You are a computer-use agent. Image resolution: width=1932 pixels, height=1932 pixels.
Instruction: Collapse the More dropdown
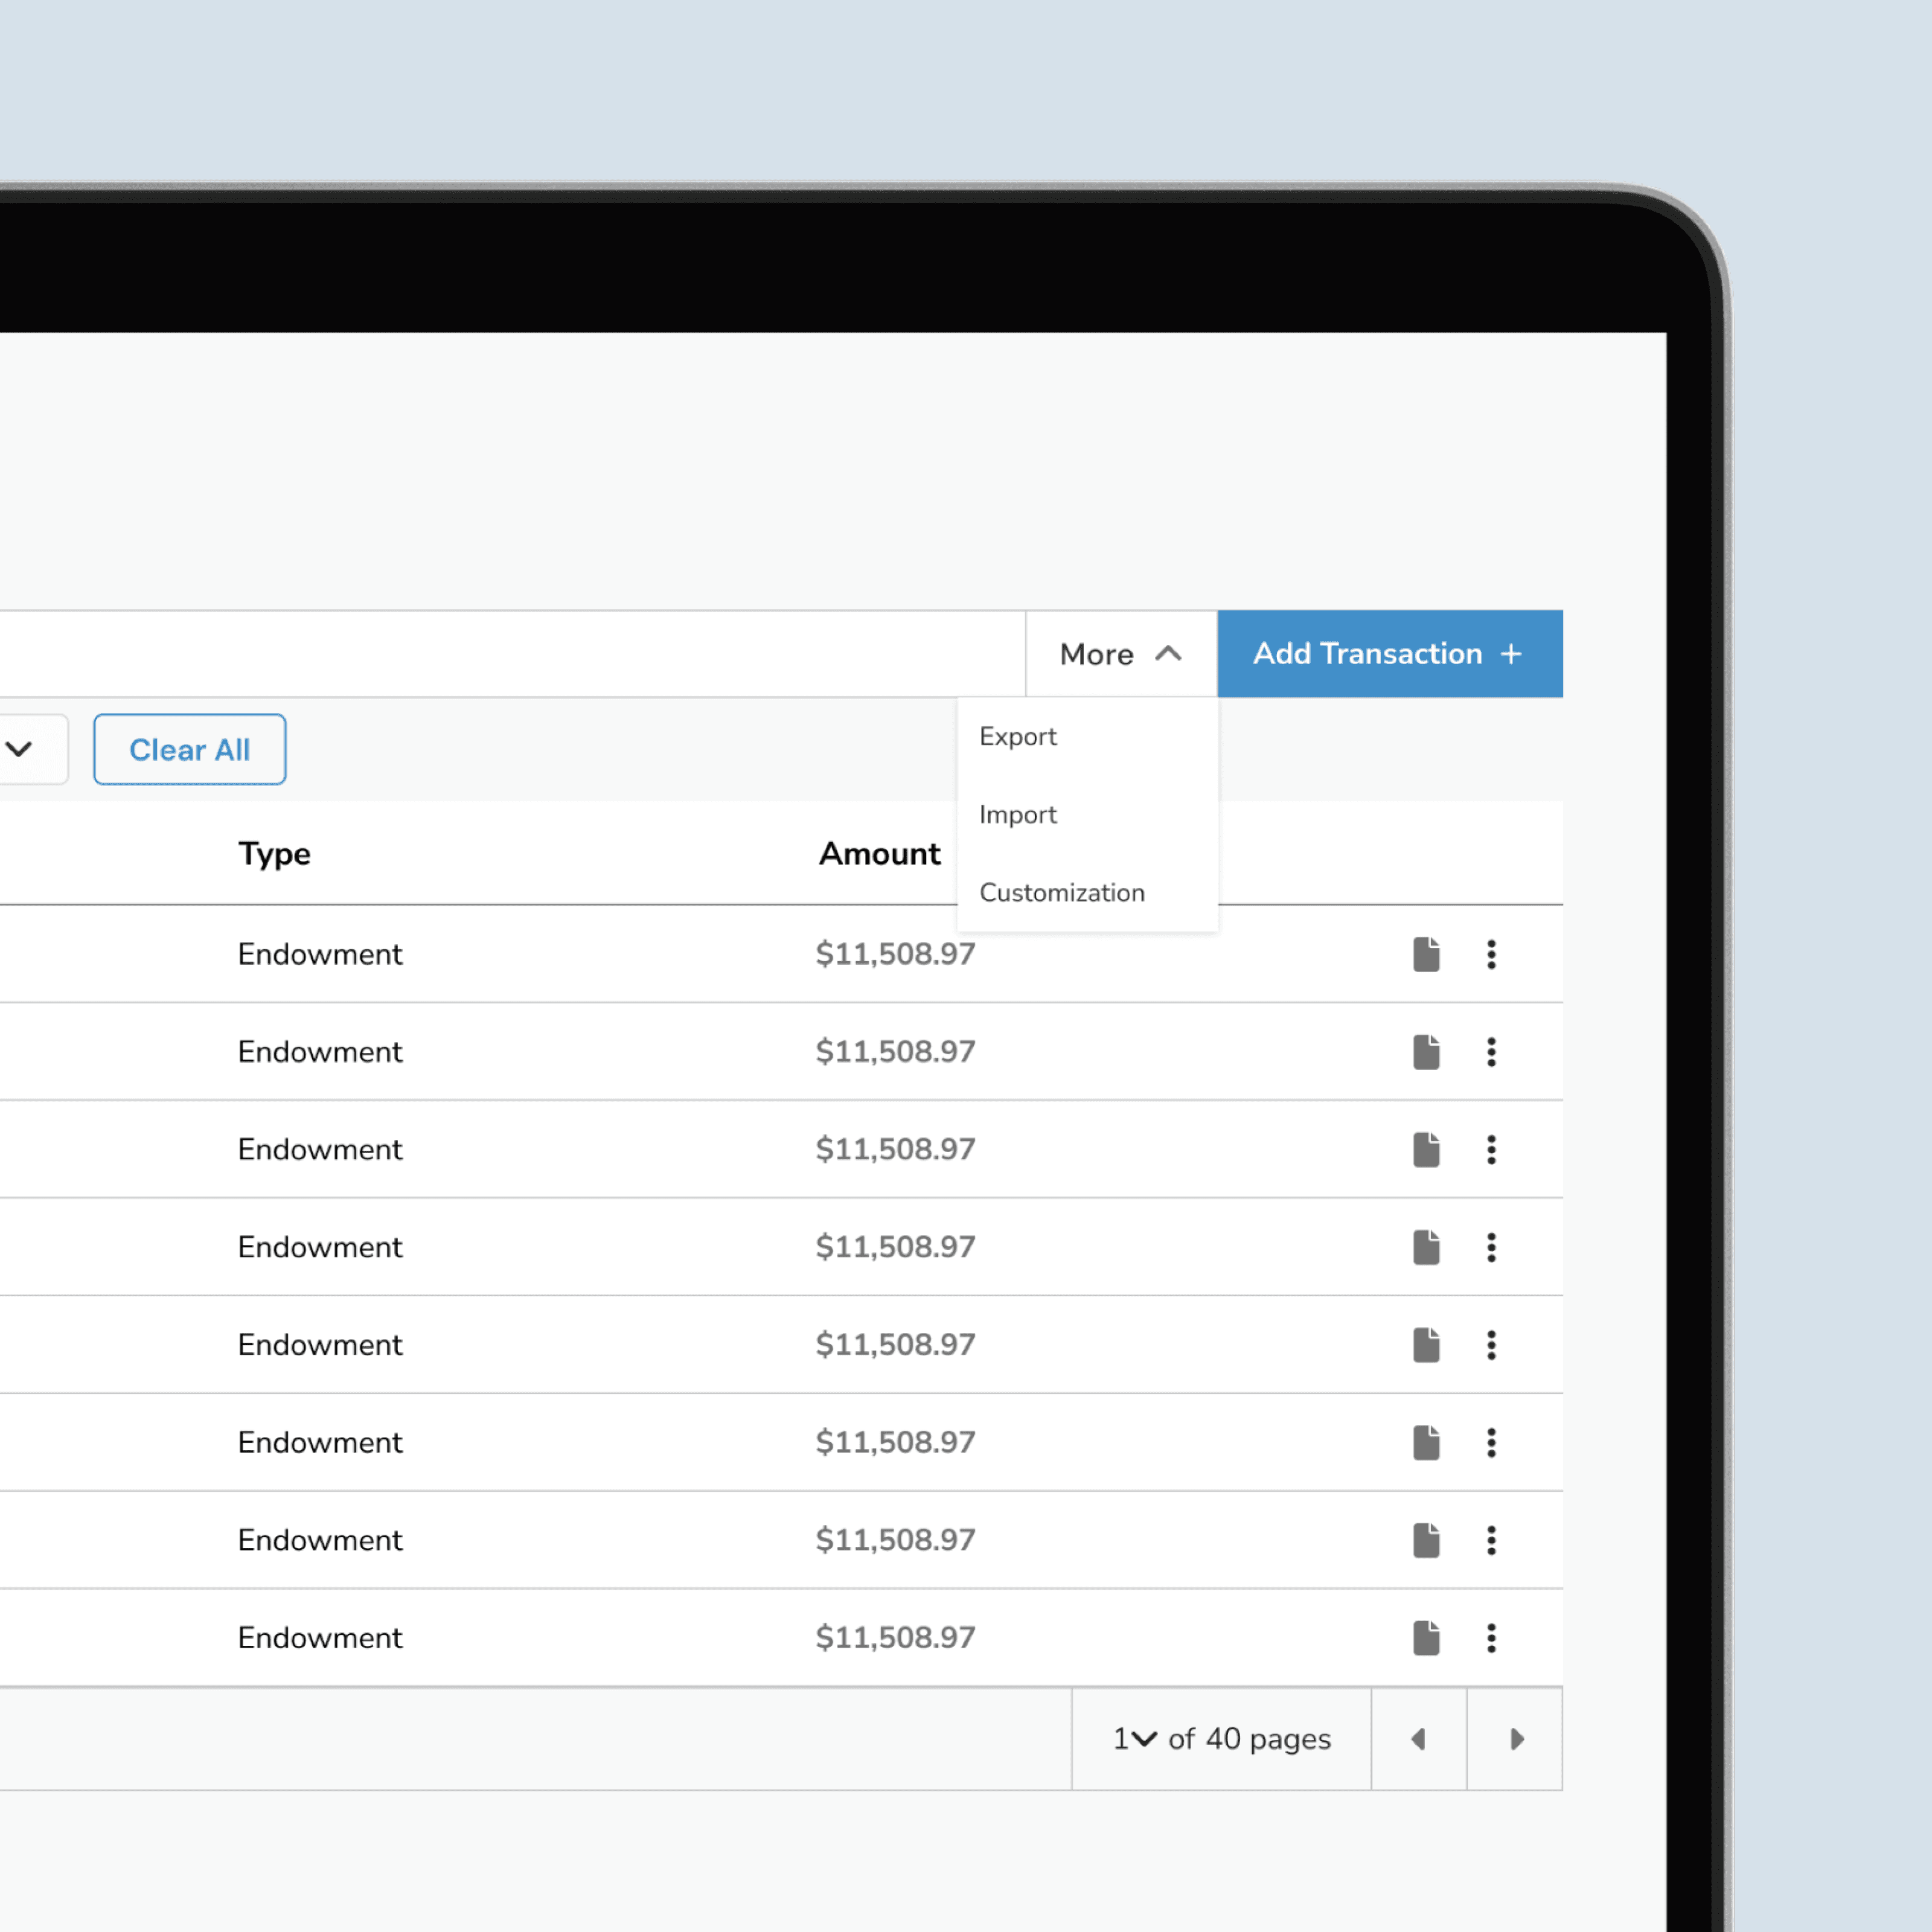[x=1121, y=654]
